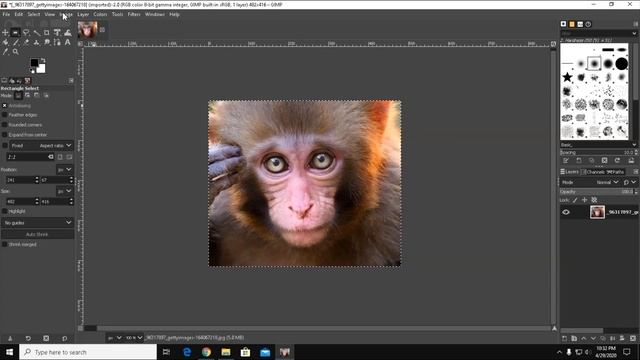Click the swap foreground and background colors arrow

pyautogui.click(x=43, y=60)
